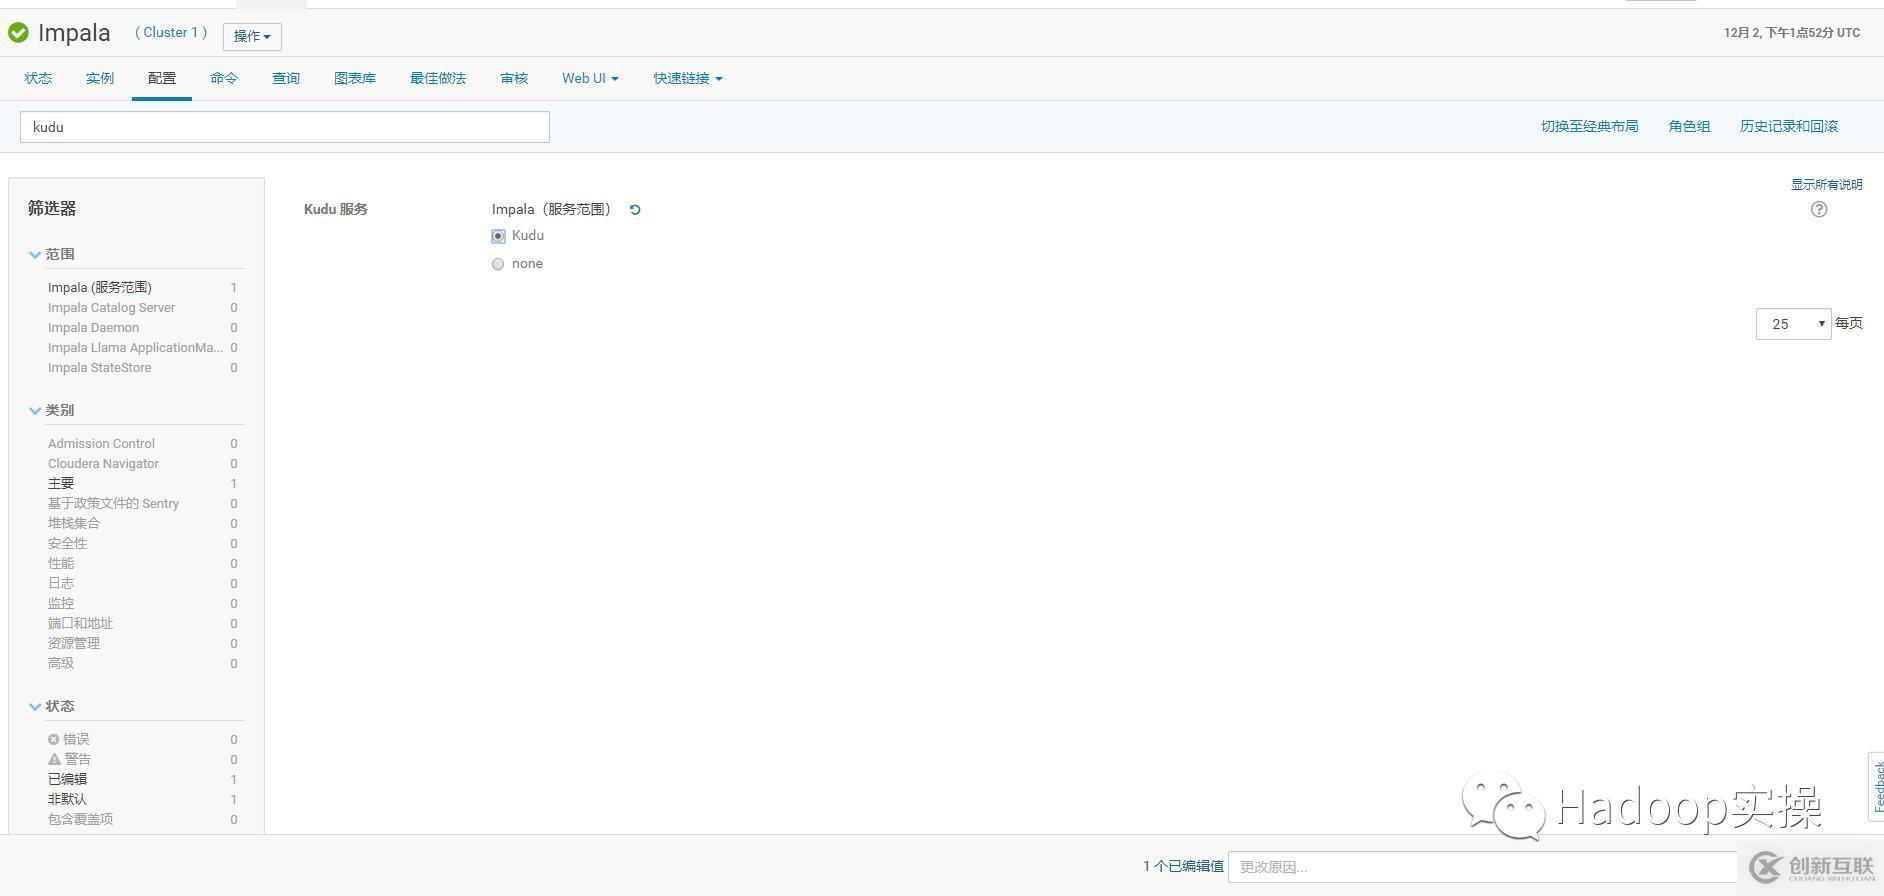Open the 图表库 chart library tab
Viewport: 1884px width, 896px height.
point(355,78)
